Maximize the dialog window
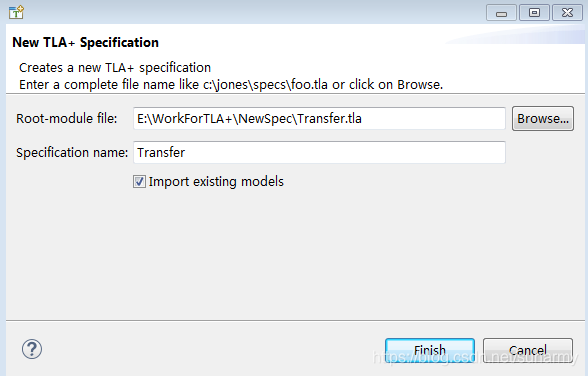Image resolution: width=588 pixels, height=376 pixels. [x=534, y=13]
